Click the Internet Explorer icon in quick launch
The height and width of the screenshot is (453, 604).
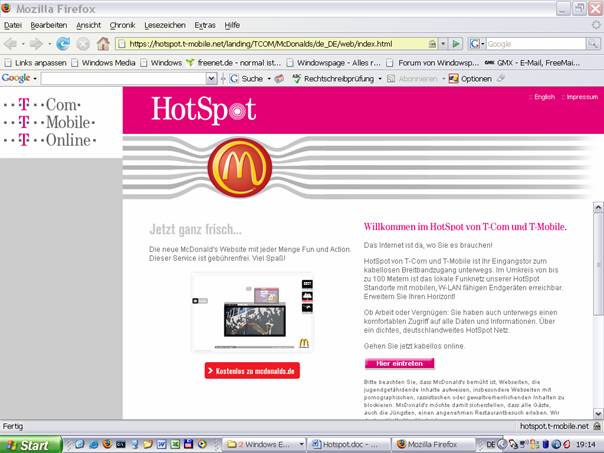[x=94, y=444]
